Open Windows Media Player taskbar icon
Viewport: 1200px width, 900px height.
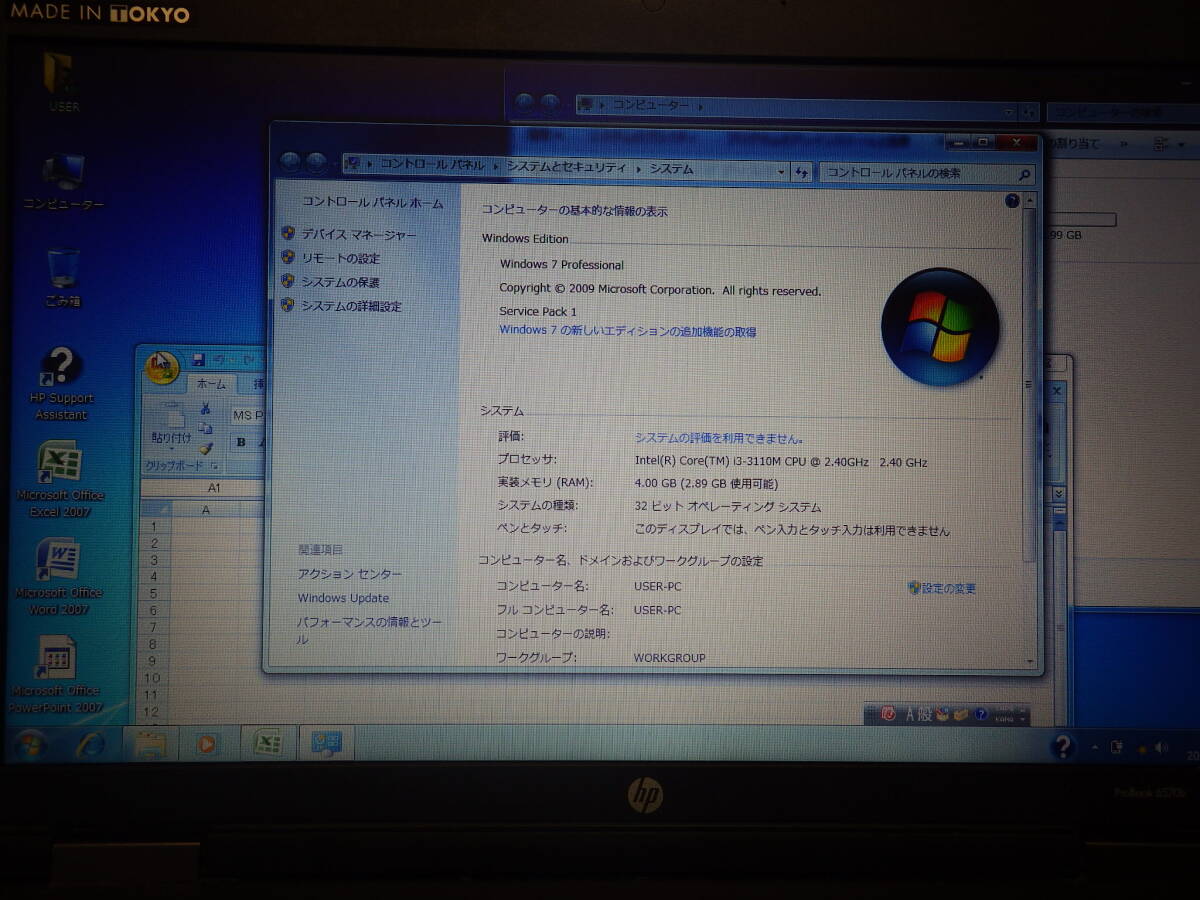click(207, 744)
